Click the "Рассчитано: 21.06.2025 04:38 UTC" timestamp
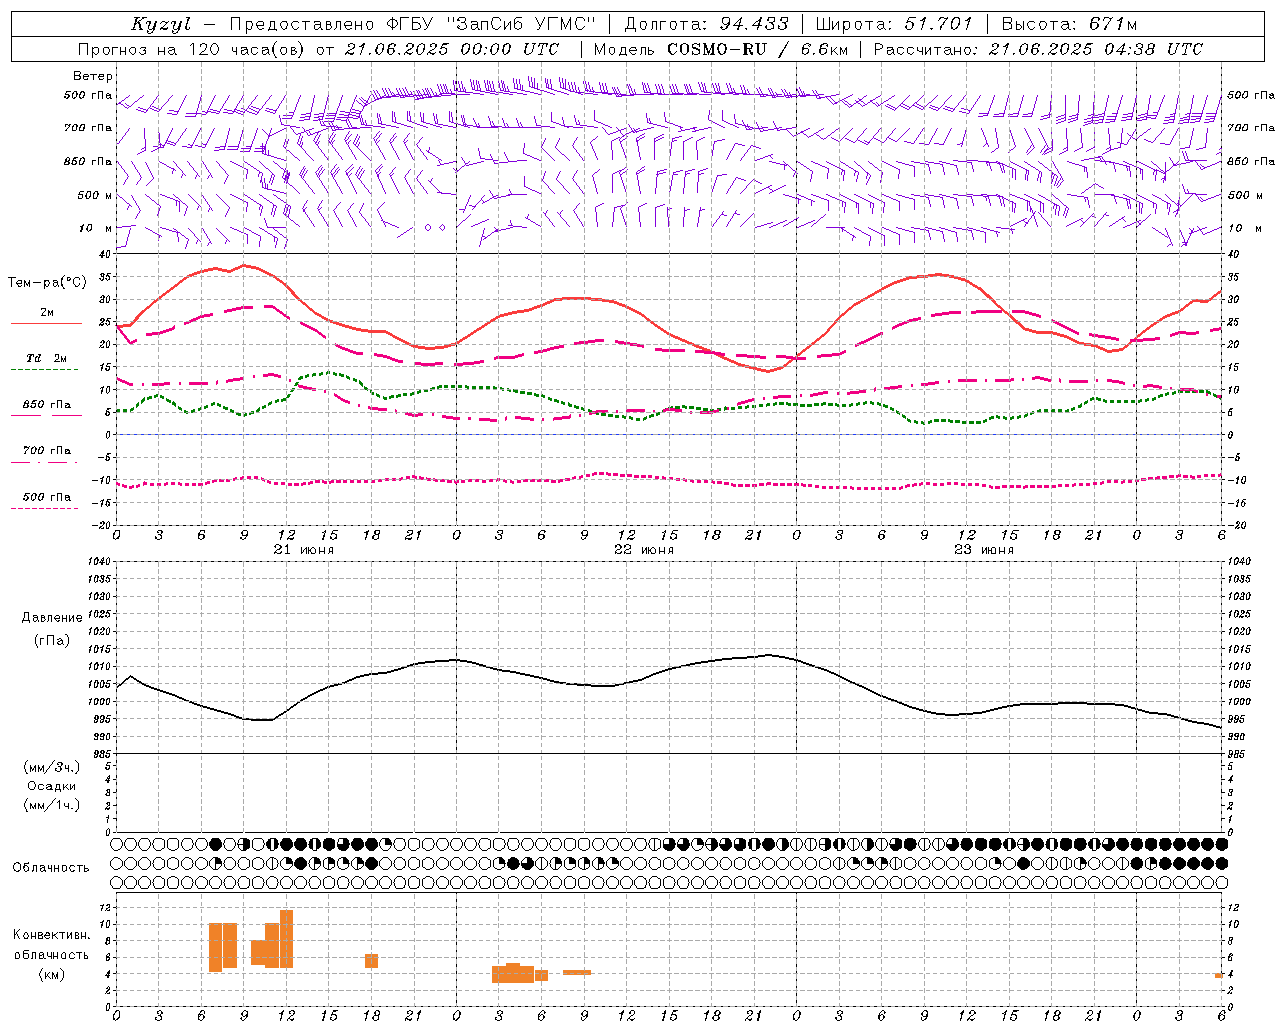1280x1024 pixels. click(1038, 49)
